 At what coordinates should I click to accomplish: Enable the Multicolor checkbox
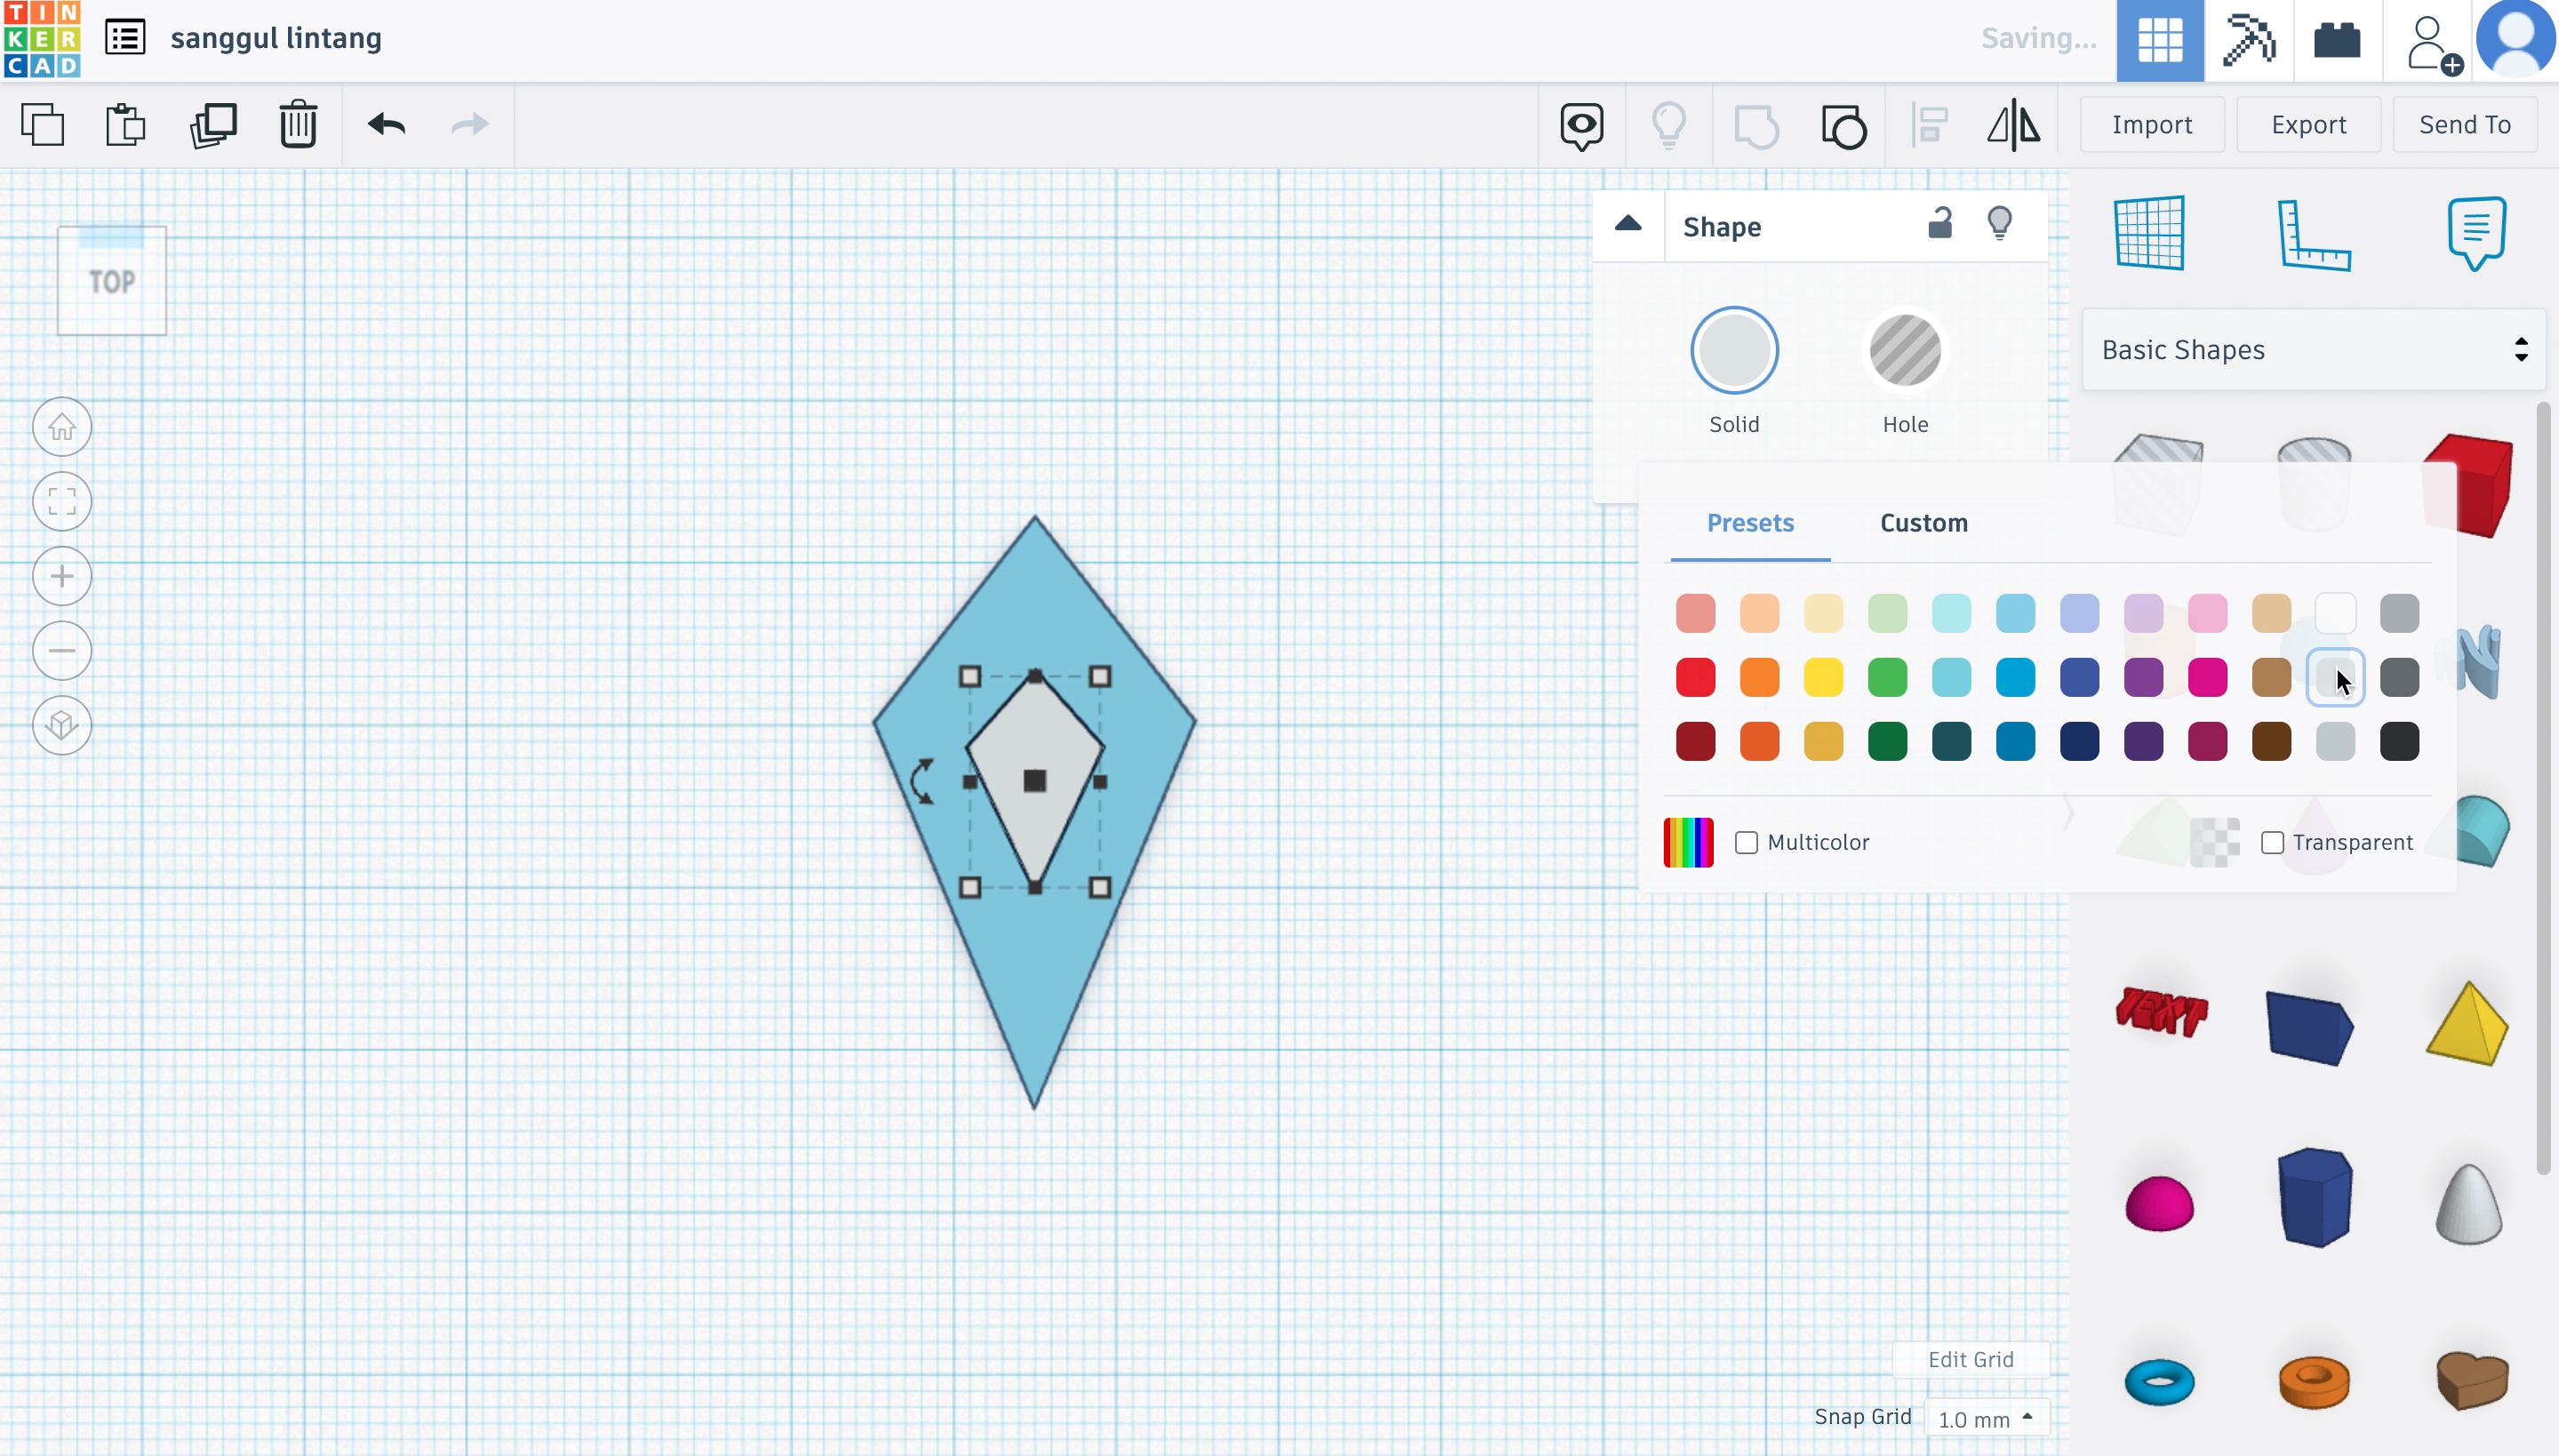pos(1746,842)
